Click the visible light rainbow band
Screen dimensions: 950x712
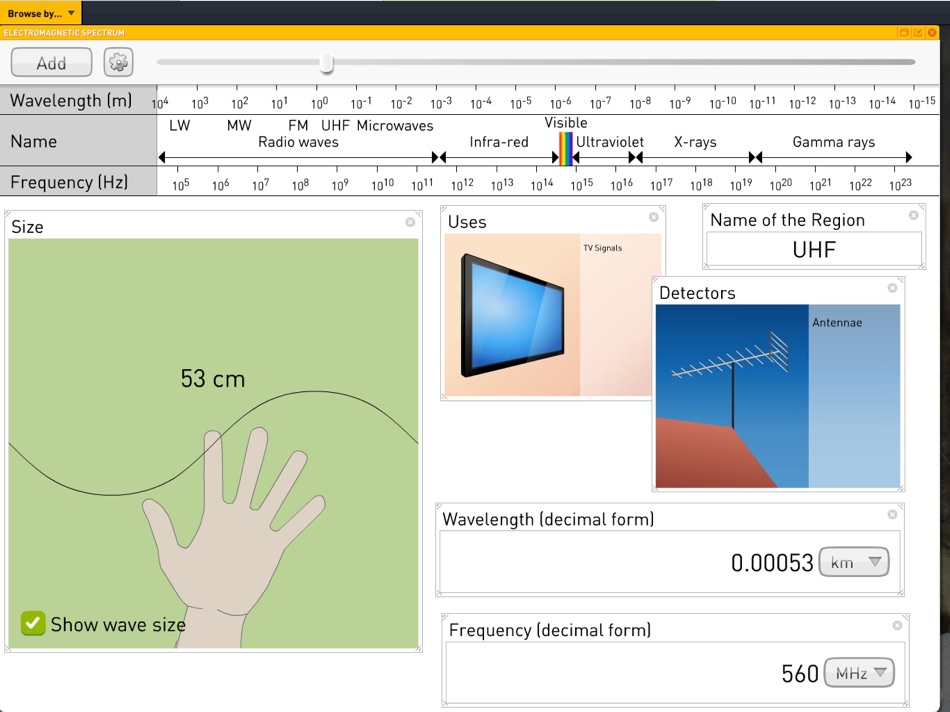click(566, 148)
